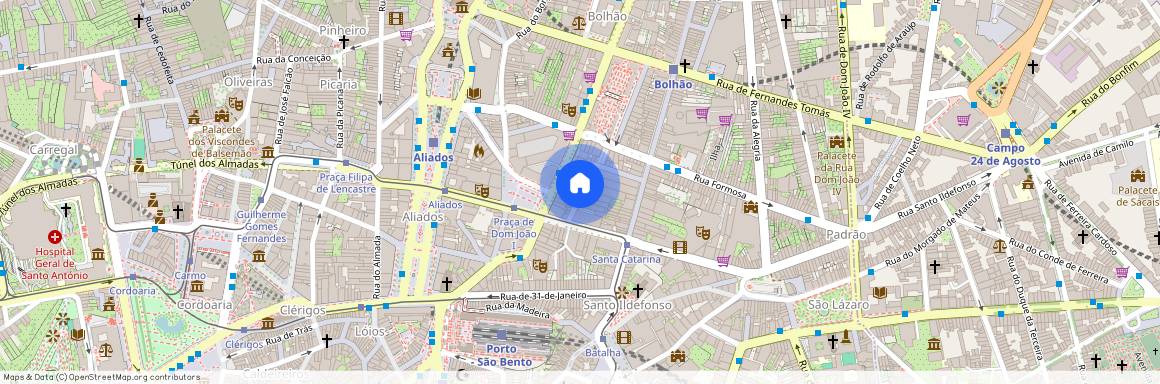Click the shopping cart icon near Pinheiro

pos(406,35)
